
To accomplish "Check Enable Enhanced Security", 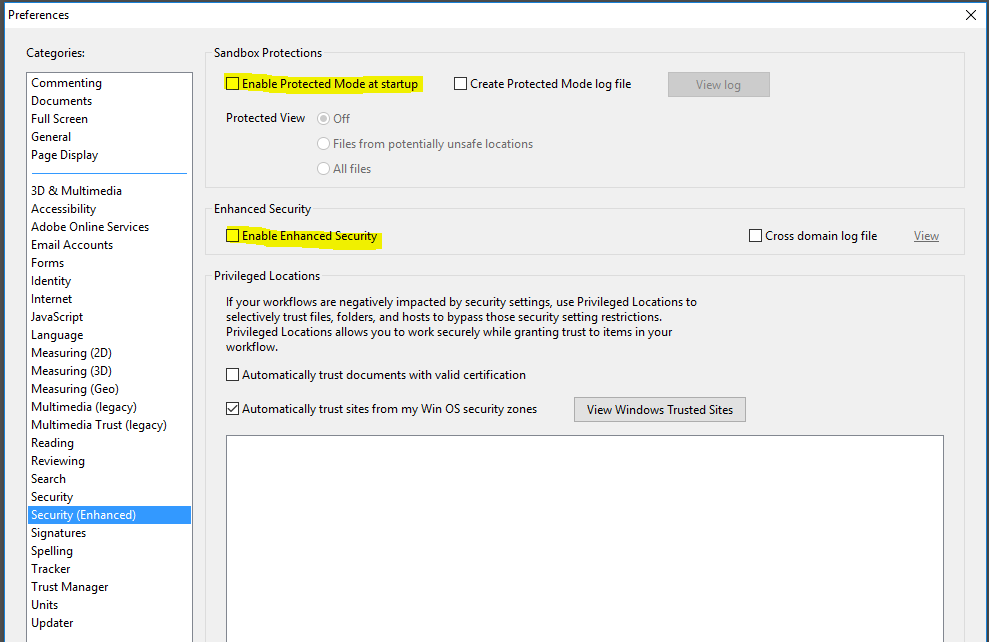I will coord(233,236).
